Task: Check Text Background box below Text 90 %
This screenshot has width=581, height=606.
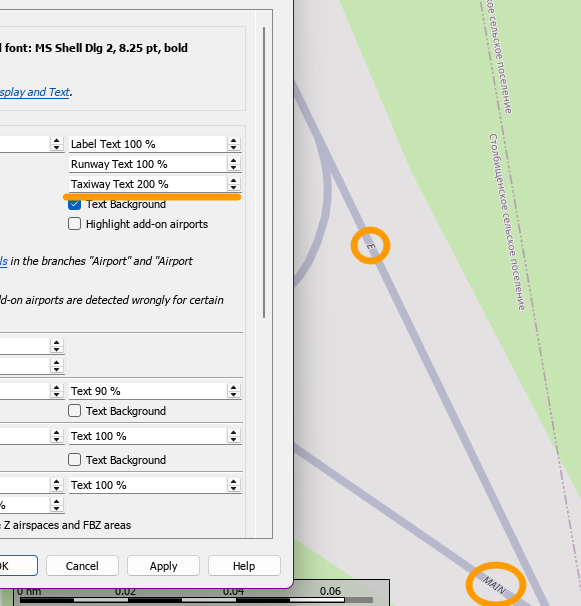Action: click(x=75, y=410)
